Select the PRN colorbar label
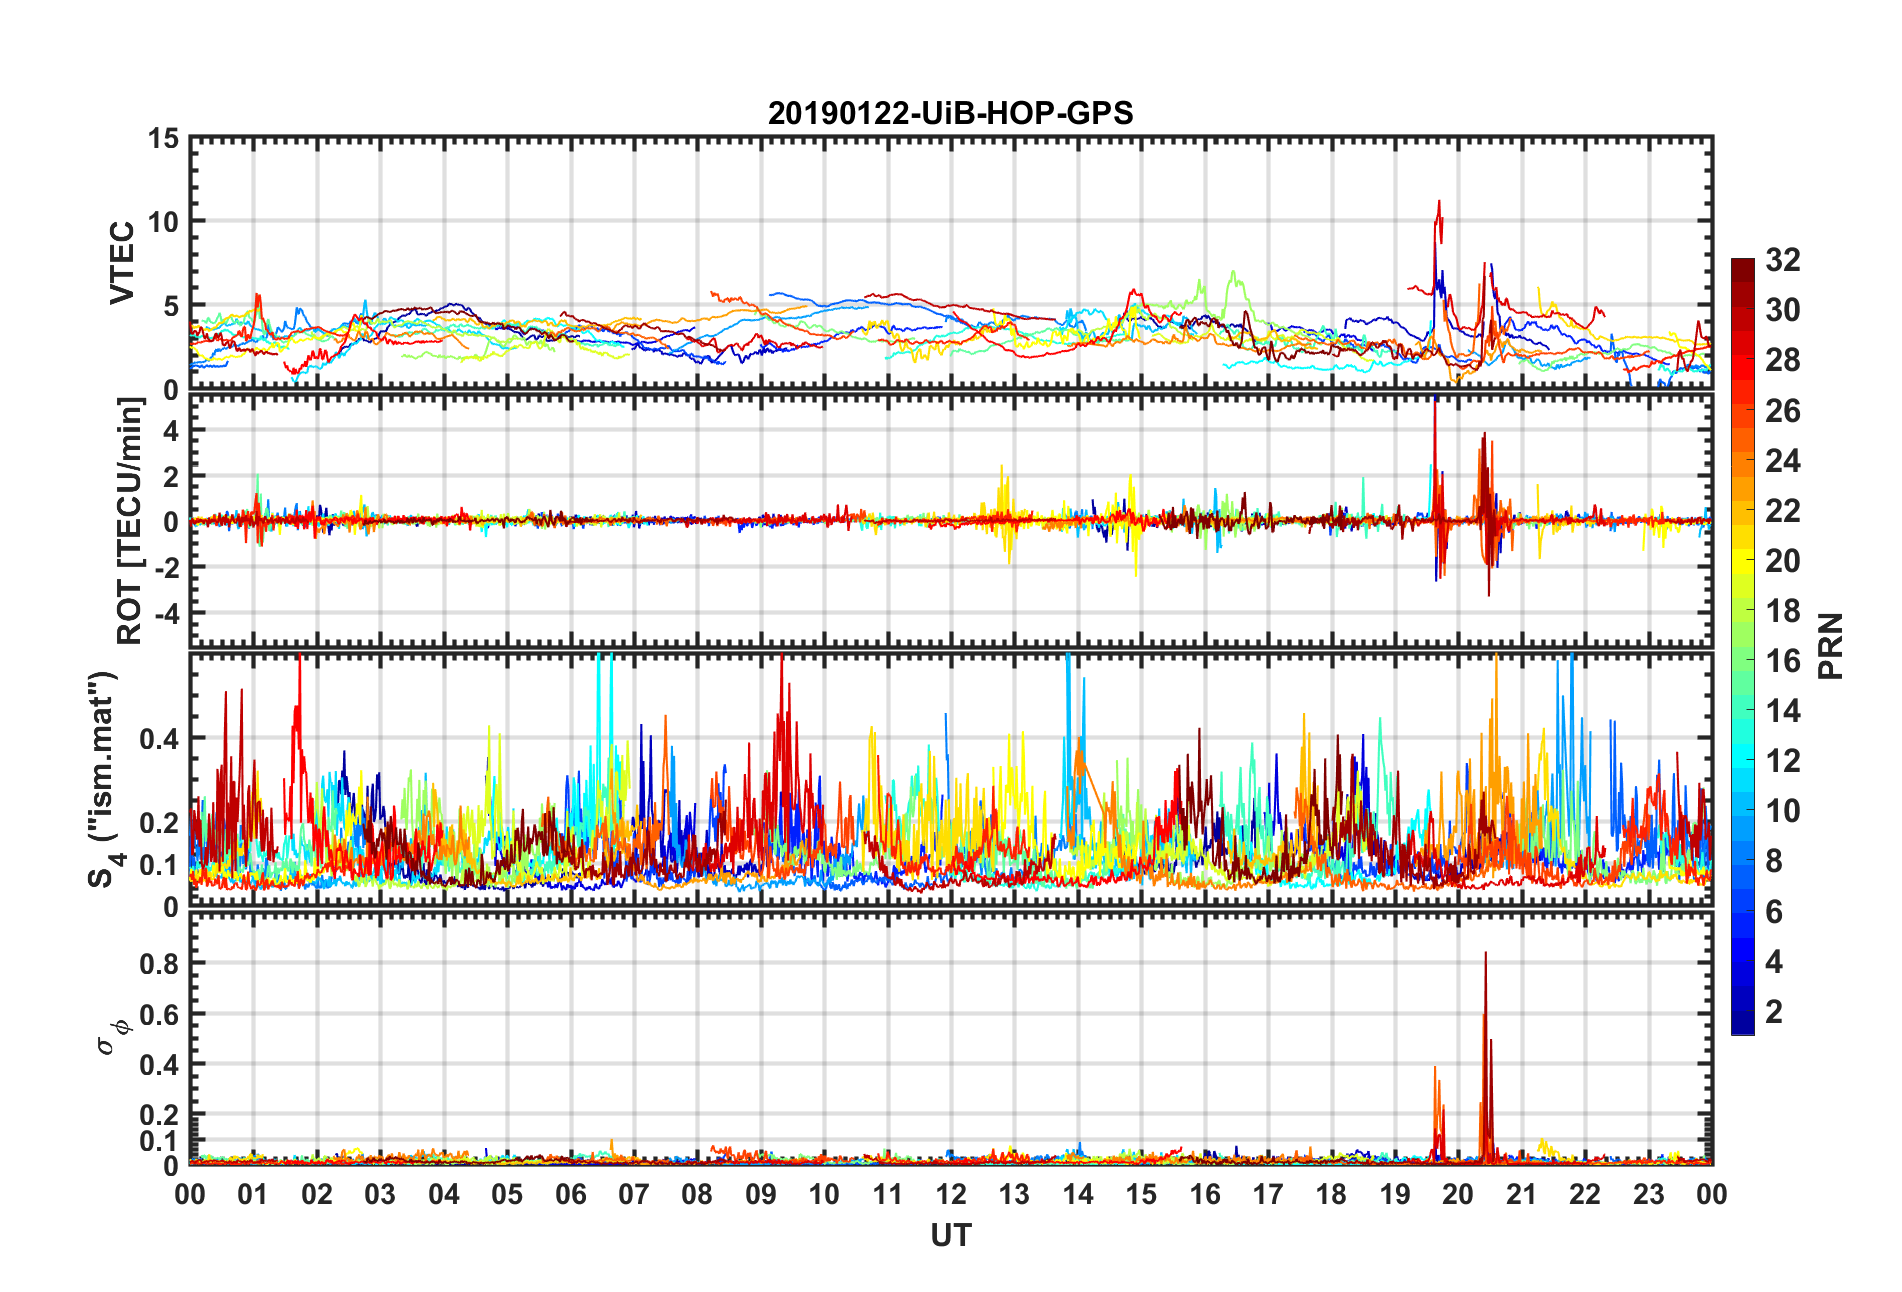1902x1292 pixels. pos(1830,646)
